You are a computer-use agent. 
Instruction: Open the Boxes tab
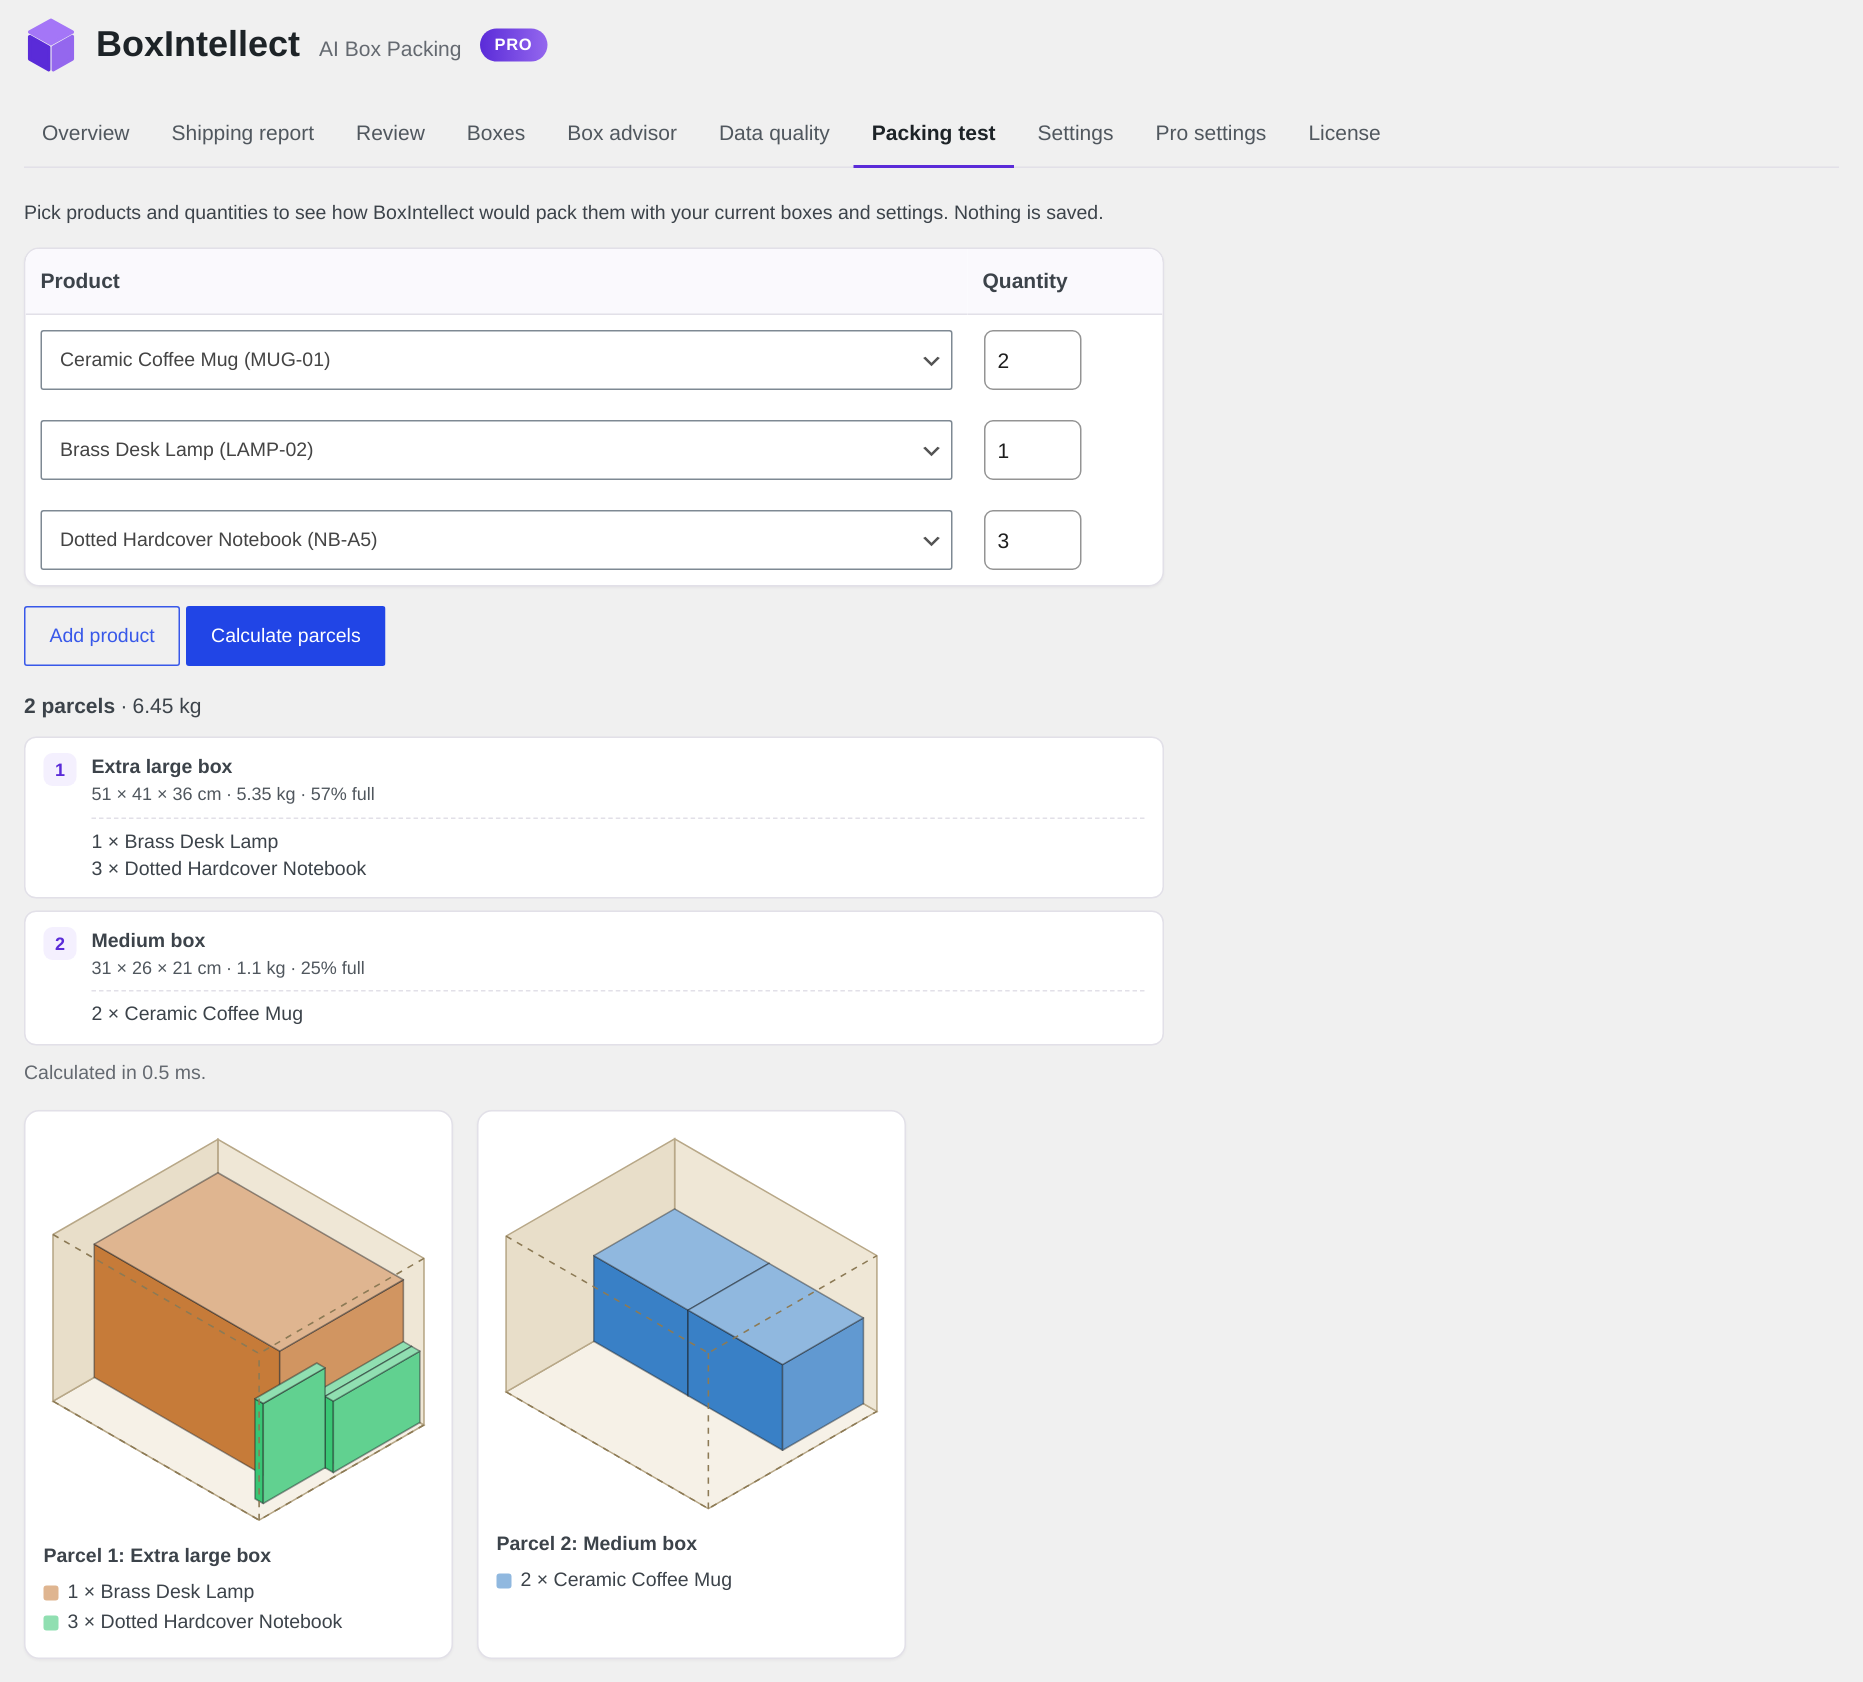click(x=496, y=133)
